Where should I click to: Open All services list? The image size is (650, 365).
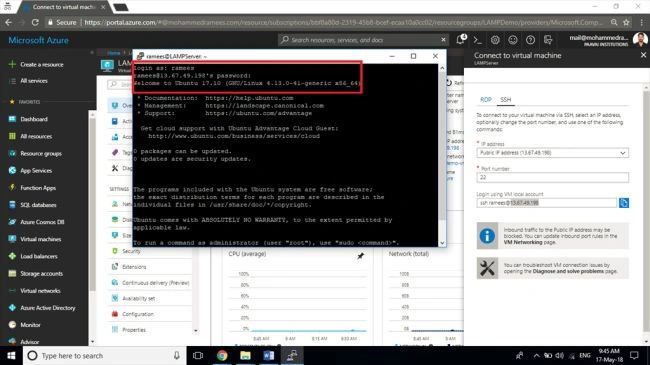34,80
